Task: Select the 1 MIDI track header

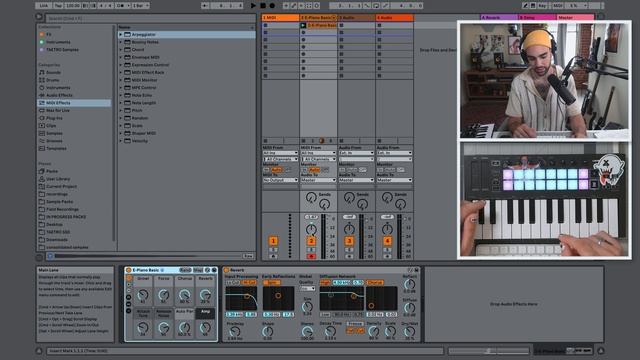Action: point(280,18)
